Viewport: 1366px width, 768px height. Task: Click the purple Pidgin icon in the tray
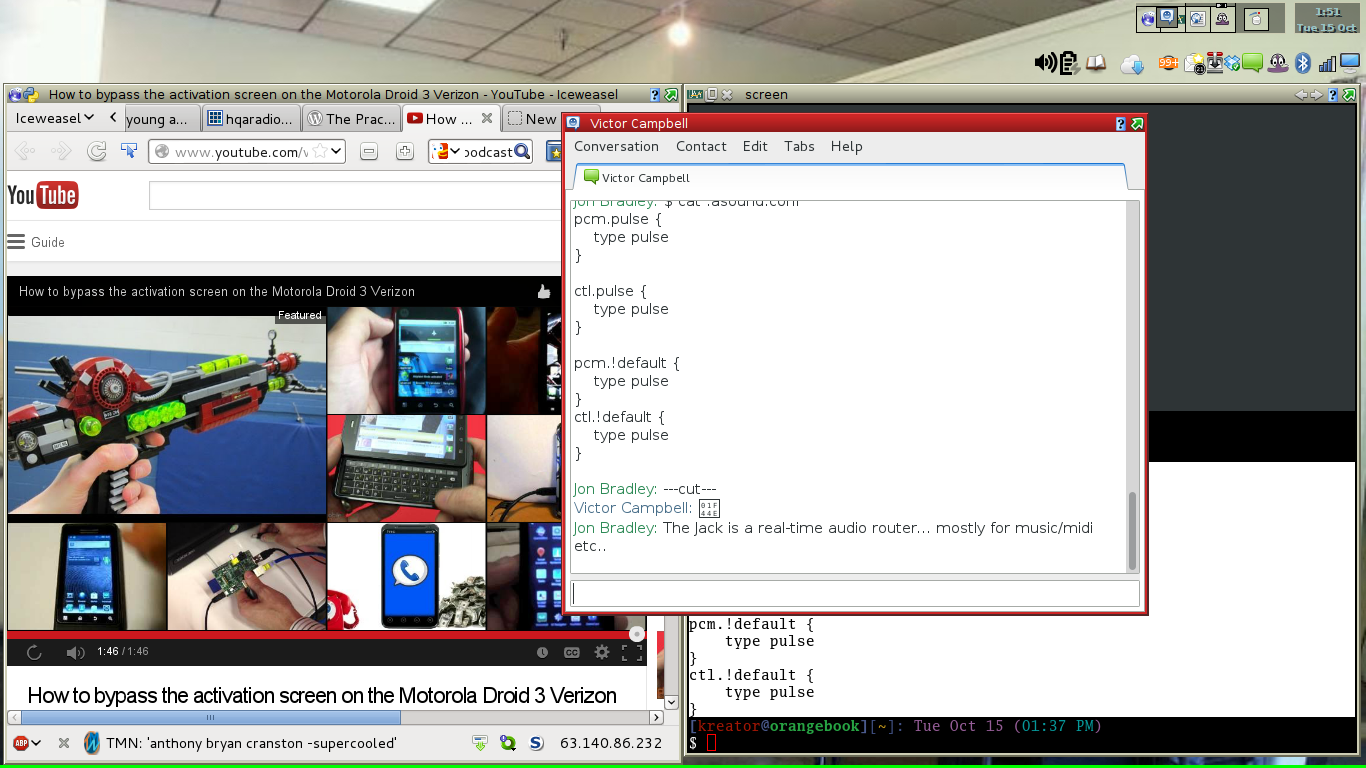(x=1277, y=64)
